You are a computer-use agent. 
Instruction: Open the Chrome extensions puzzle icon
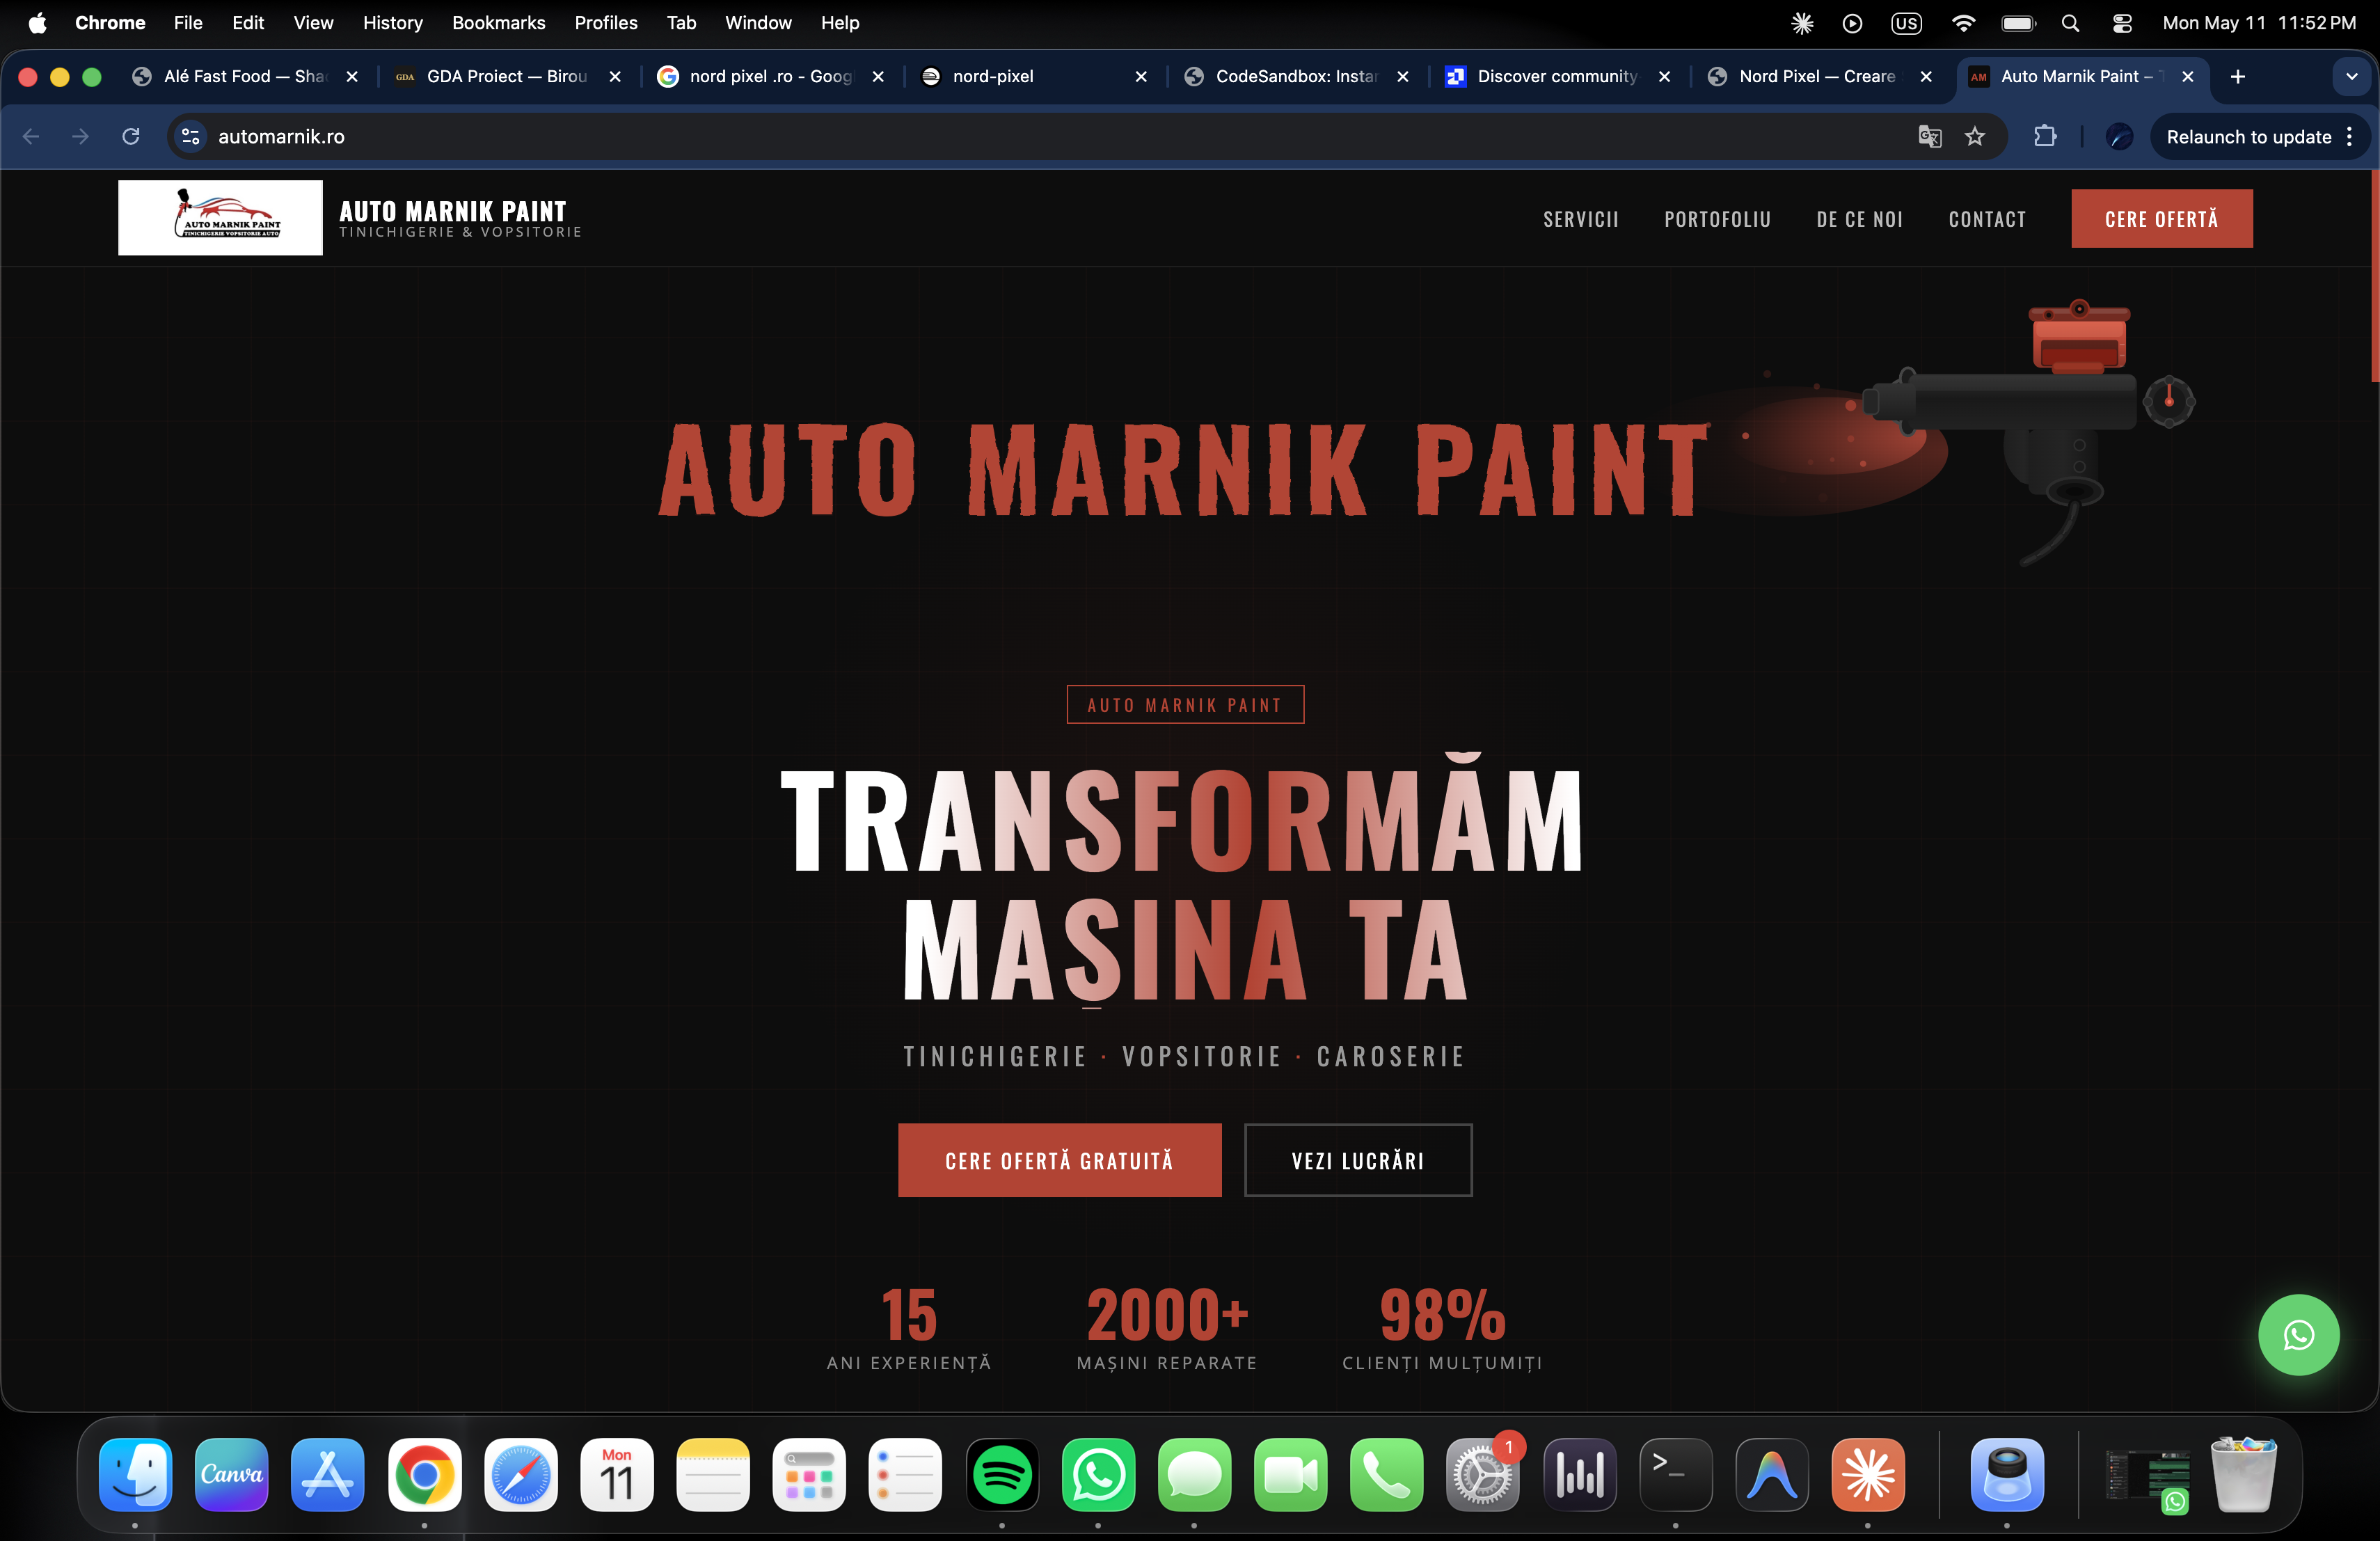2045,136
